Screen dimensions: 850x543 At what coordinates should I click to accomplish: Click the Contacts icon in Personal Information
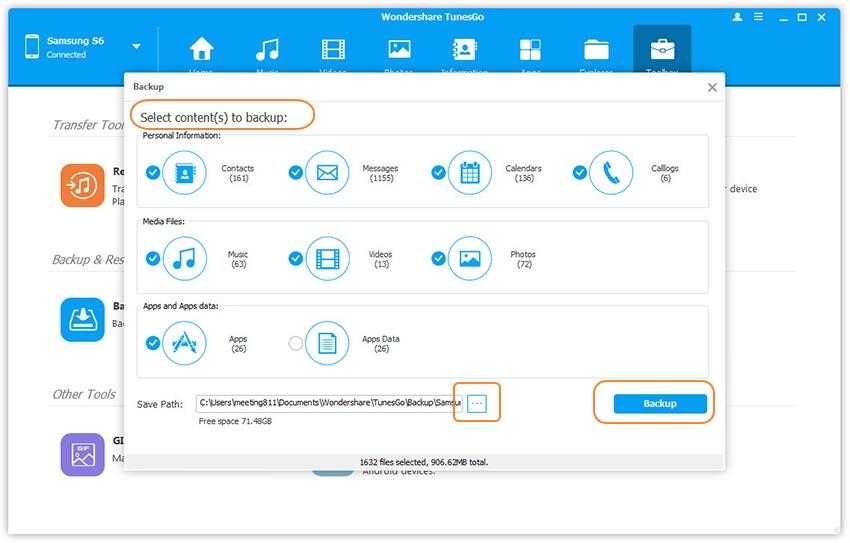tap(184, 172)
